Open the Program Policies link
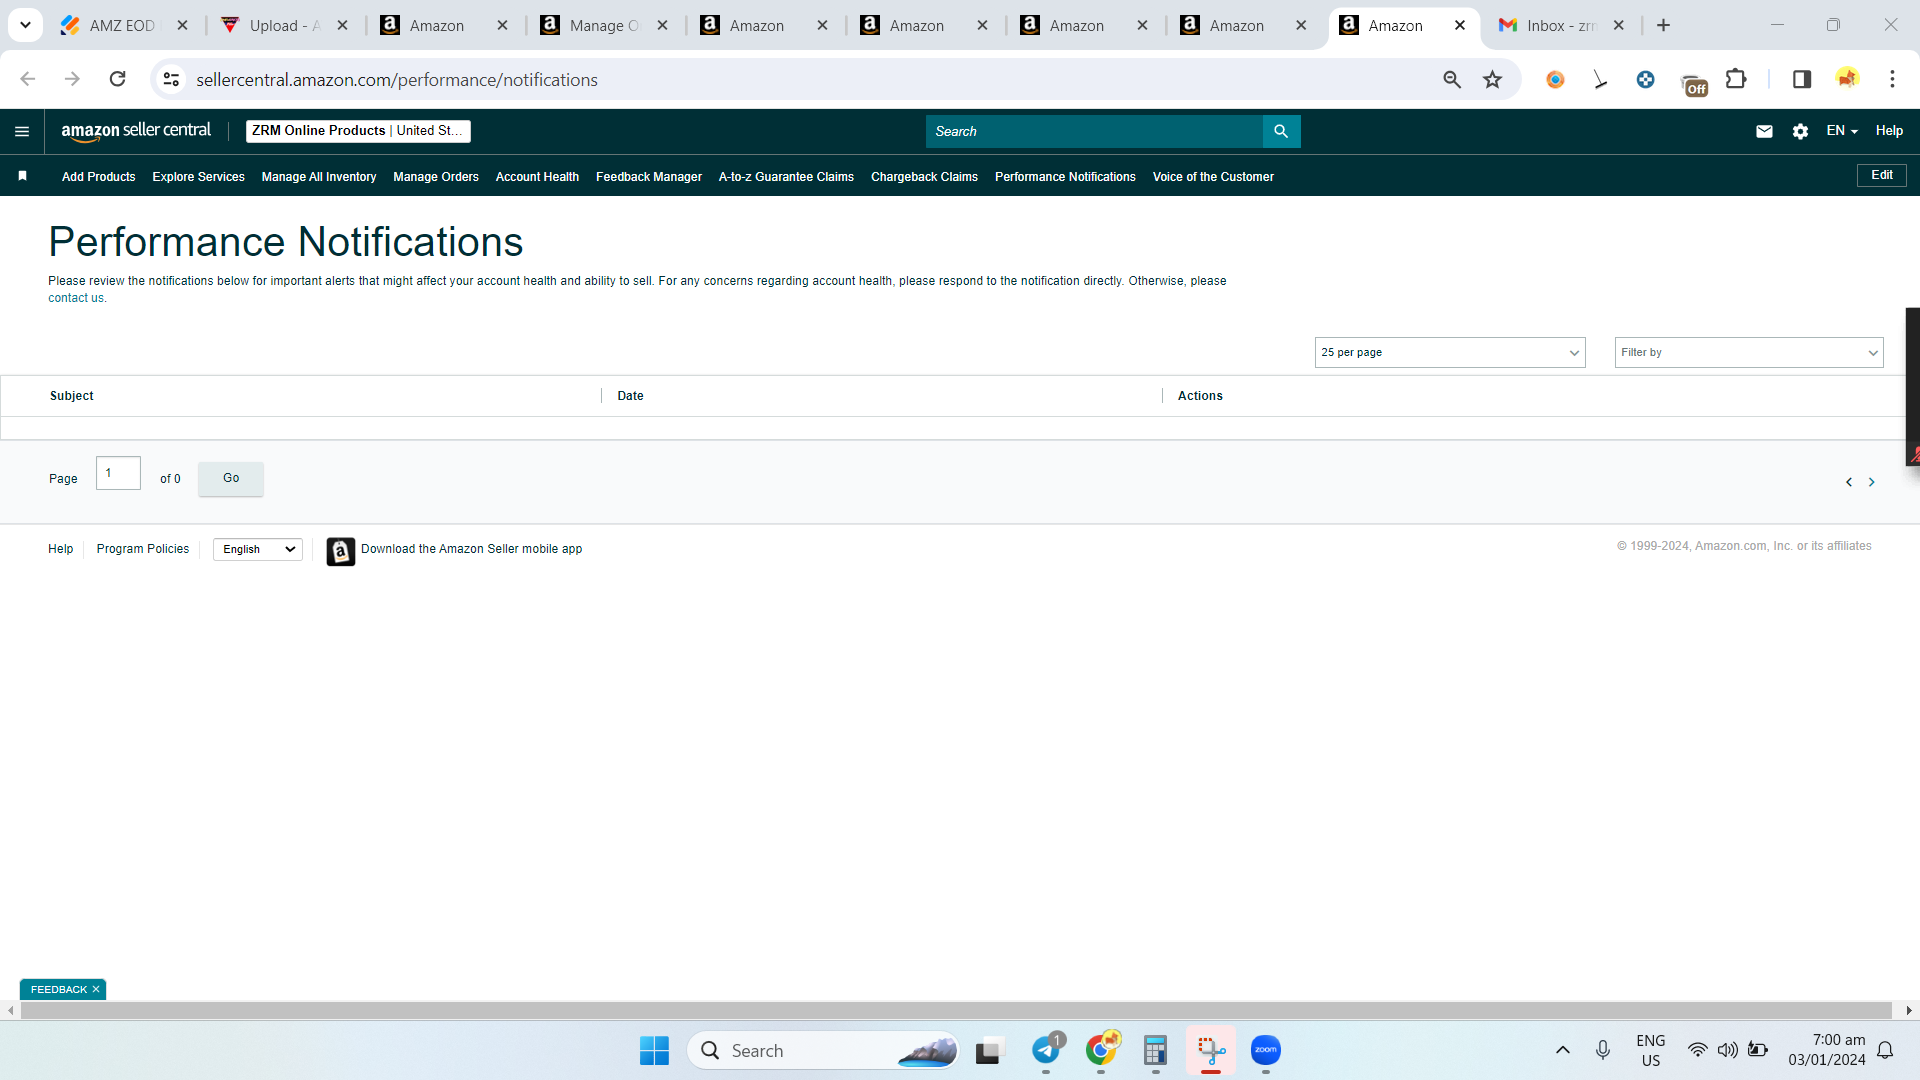The width and height of the screenshot is (1920, 1080). coord(143,549)
